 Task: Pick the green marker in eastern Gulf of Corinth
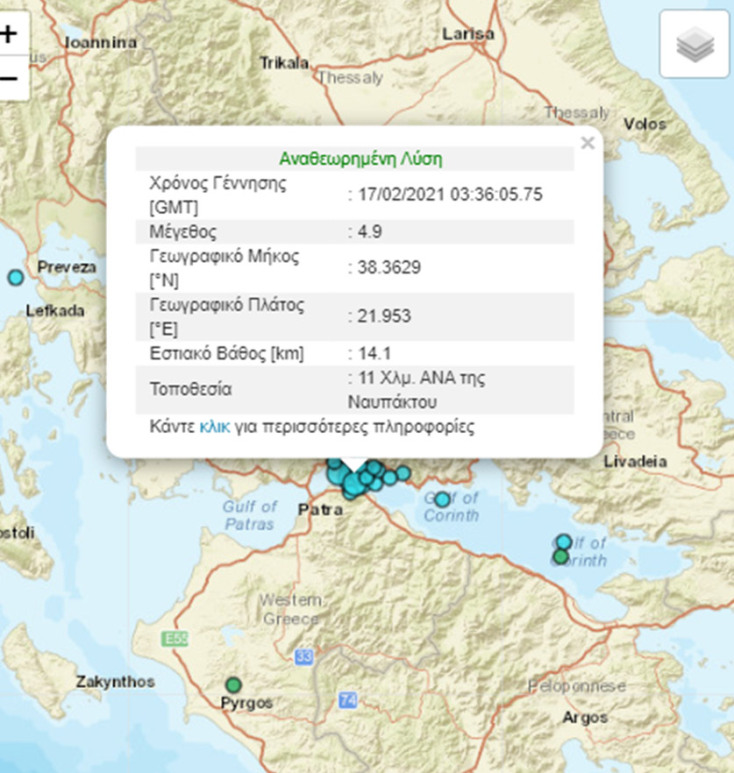tap(561, 557)
